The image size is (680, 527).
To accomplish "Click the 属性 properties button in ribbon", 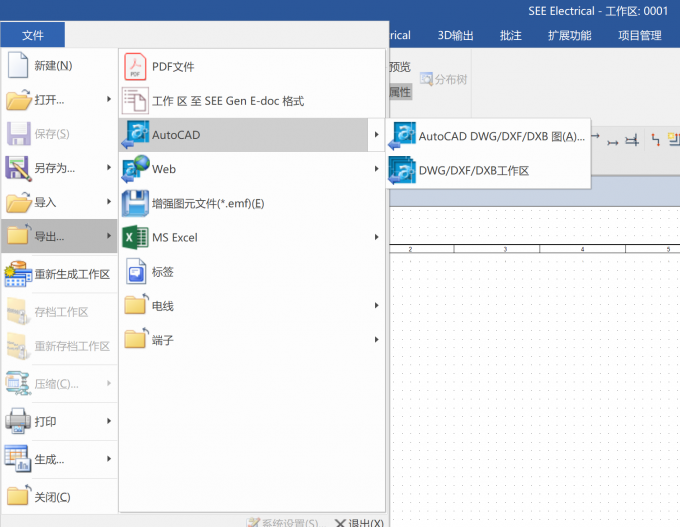I will coord(400,92).
